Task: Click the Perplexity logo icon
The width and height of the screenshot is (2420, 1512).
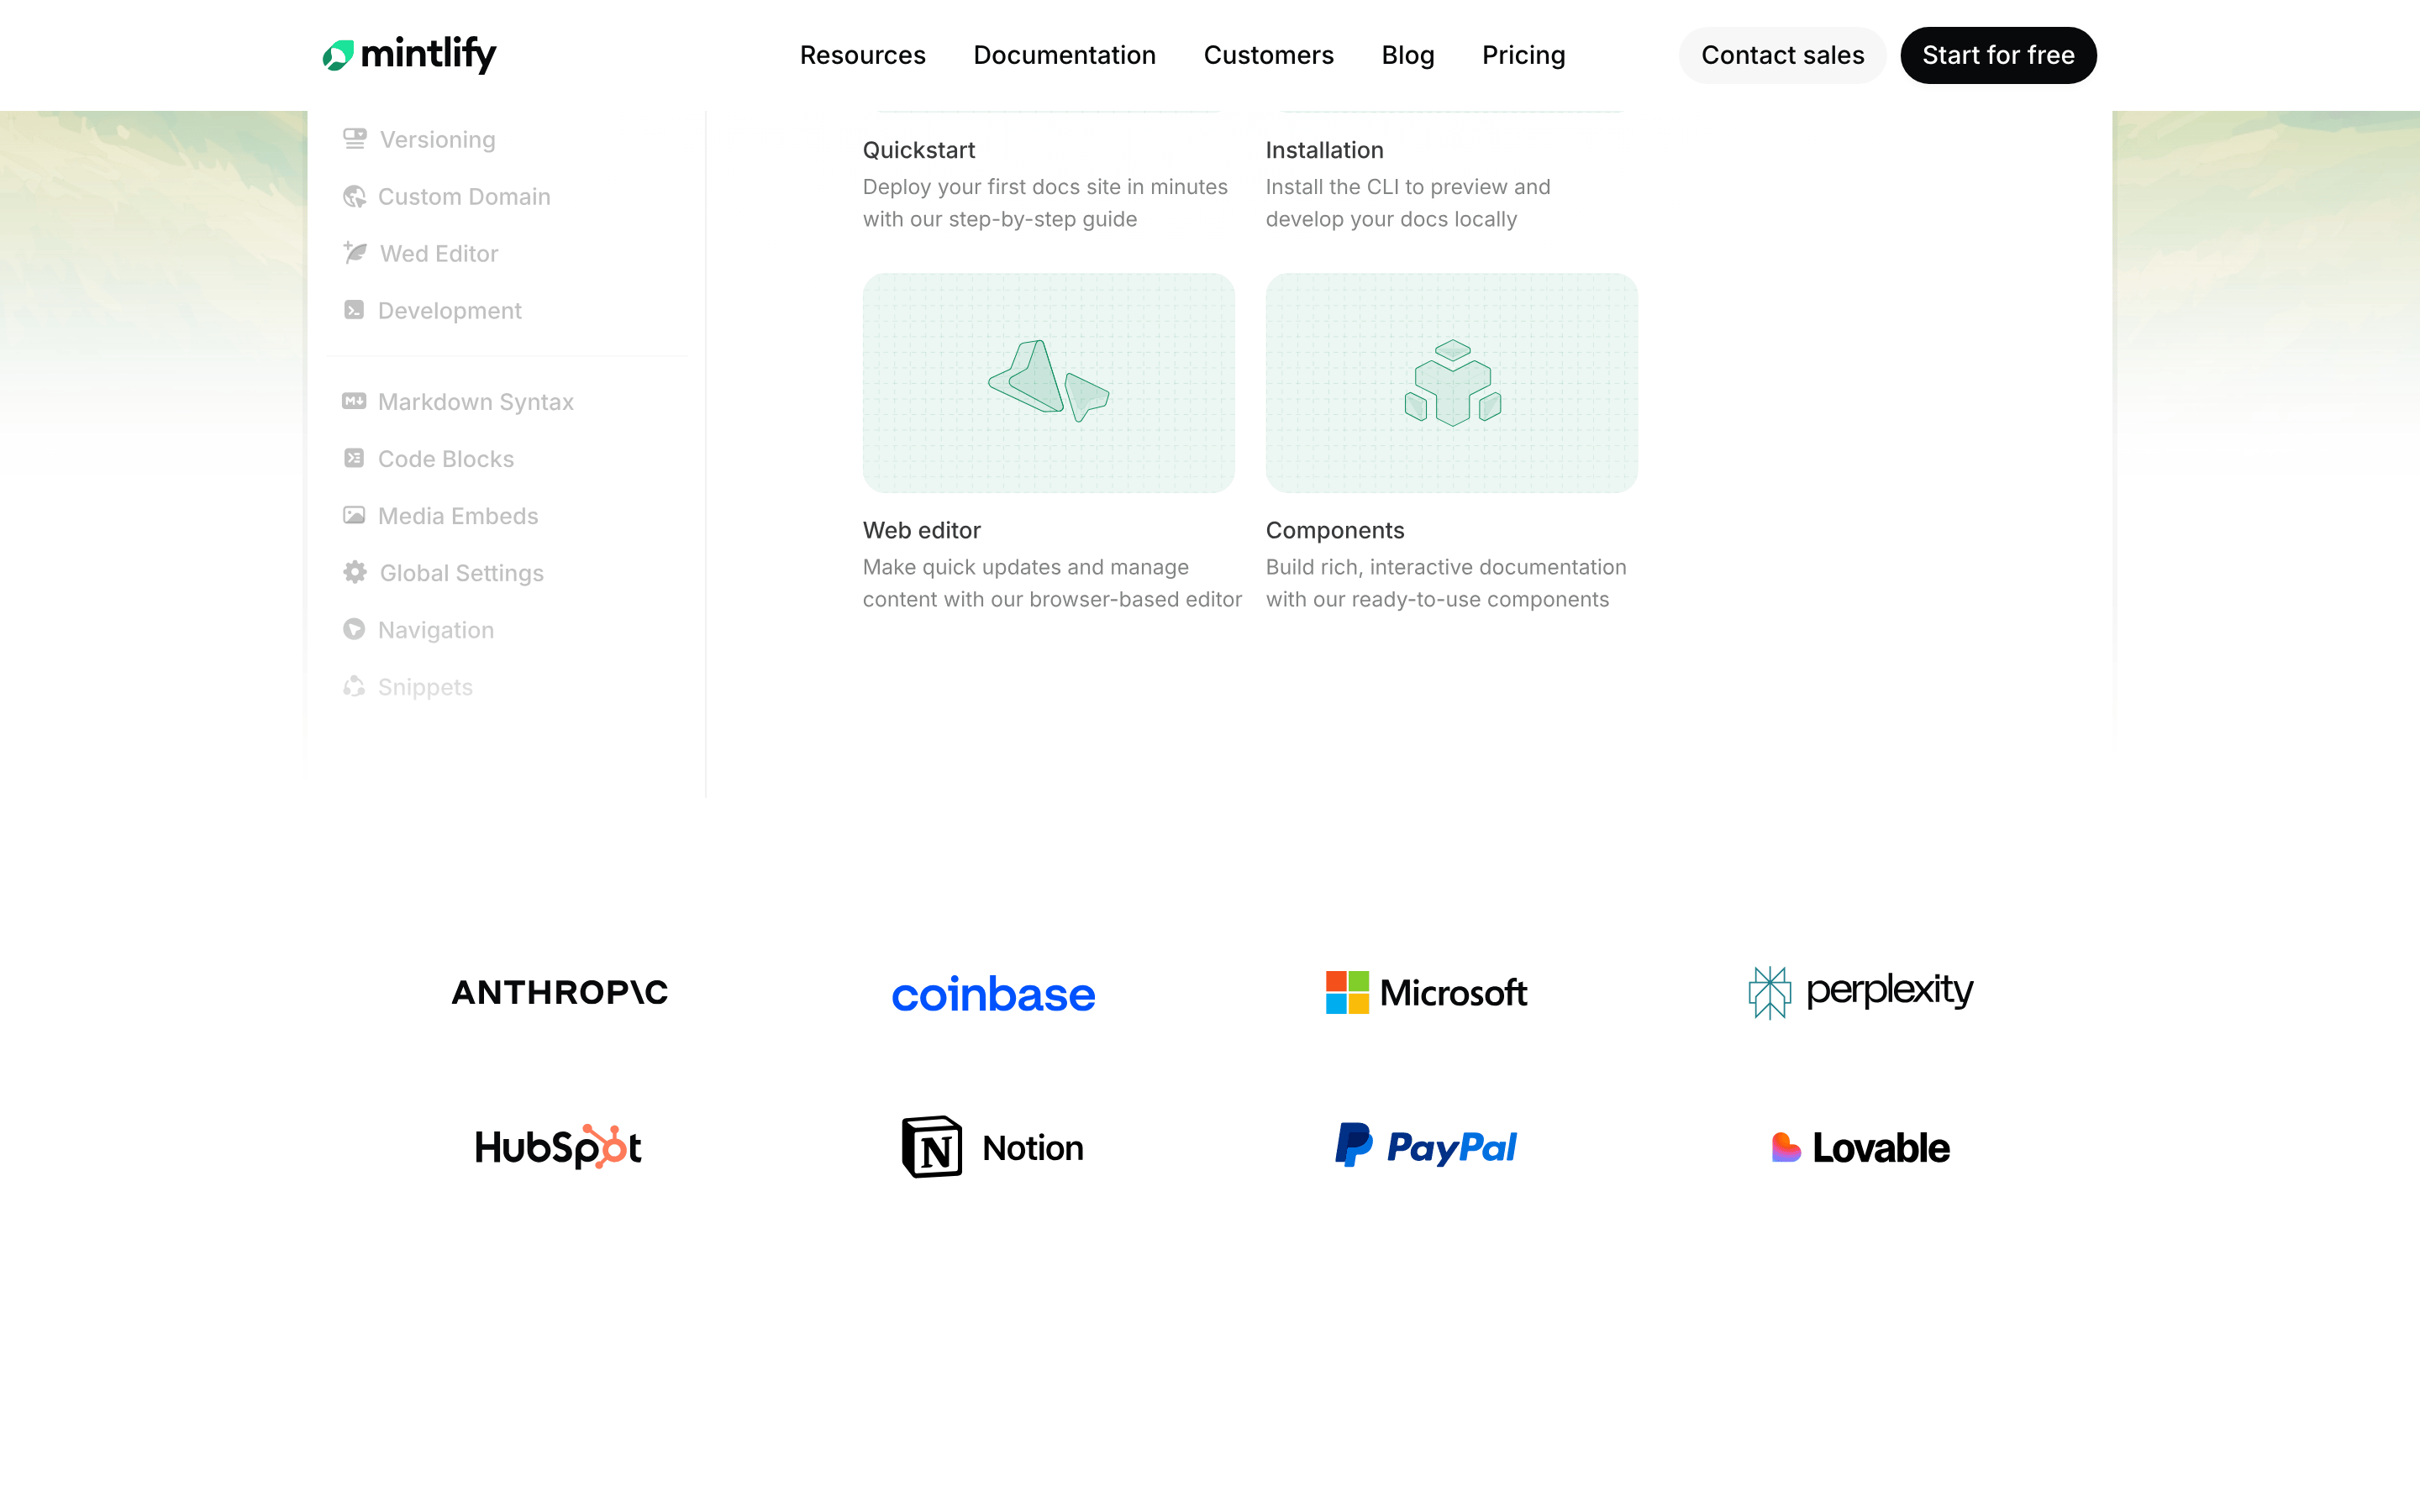Action: [1769, 992]
